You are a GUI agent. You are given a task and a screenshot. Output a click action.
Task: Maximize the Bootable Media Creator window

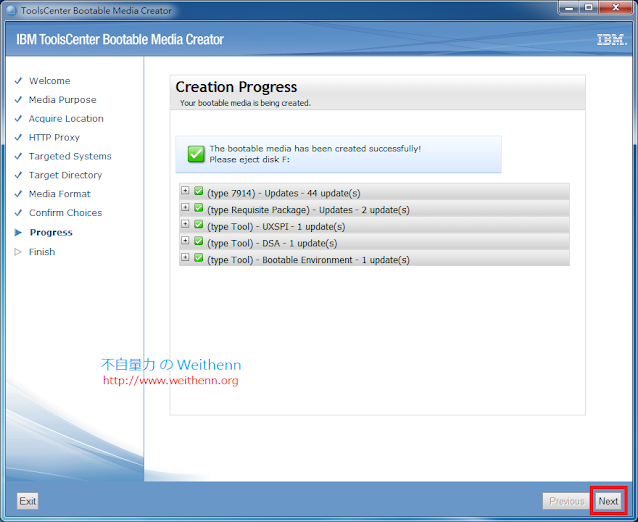588,8
